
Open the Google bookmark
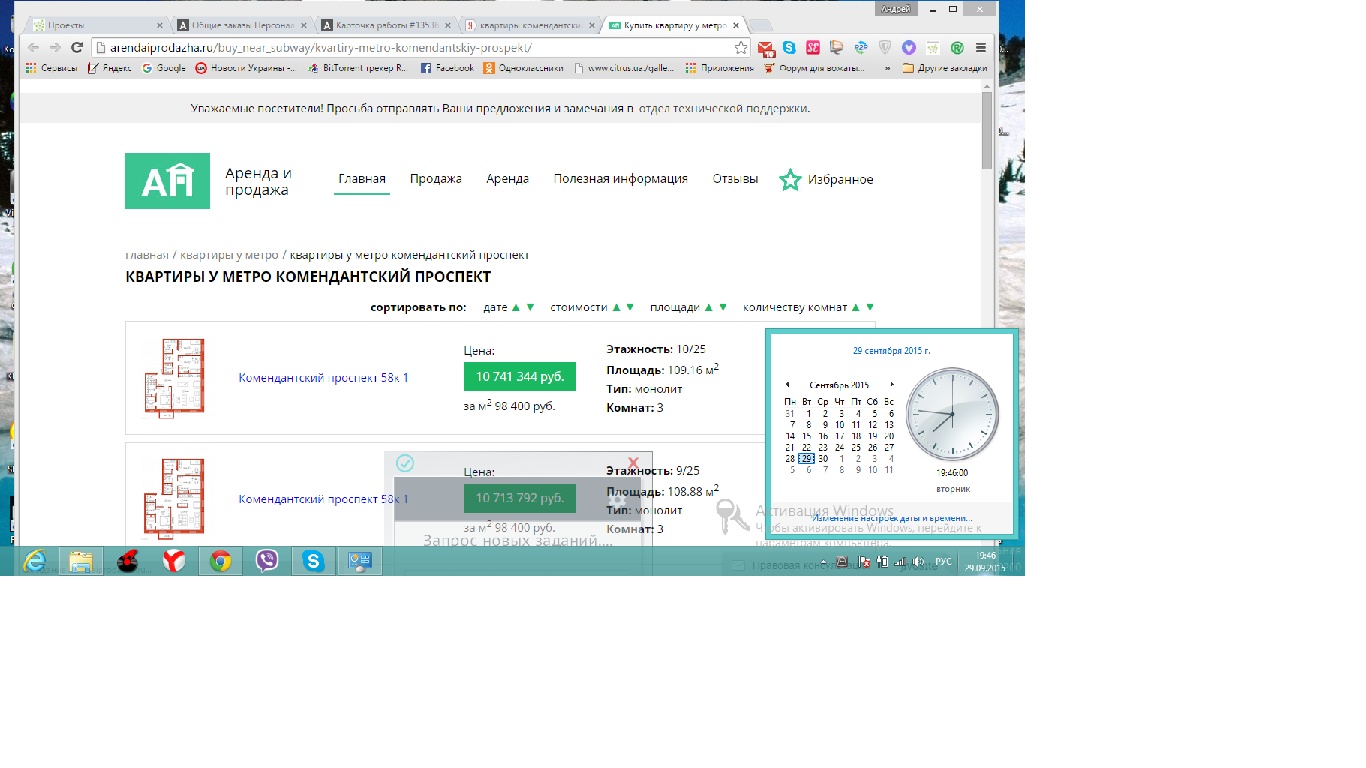tap(164, 68)
